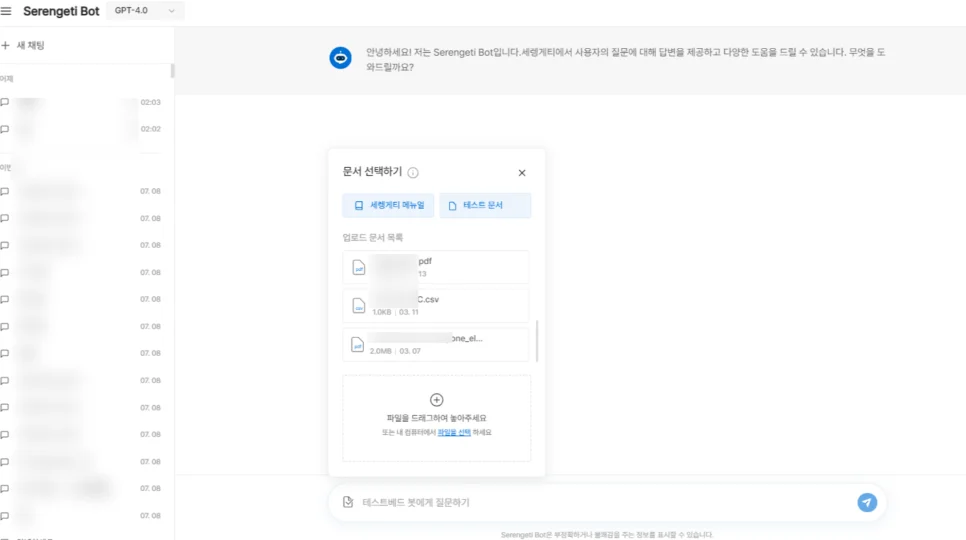Select the uploaded pdf file row

[436, 267]
